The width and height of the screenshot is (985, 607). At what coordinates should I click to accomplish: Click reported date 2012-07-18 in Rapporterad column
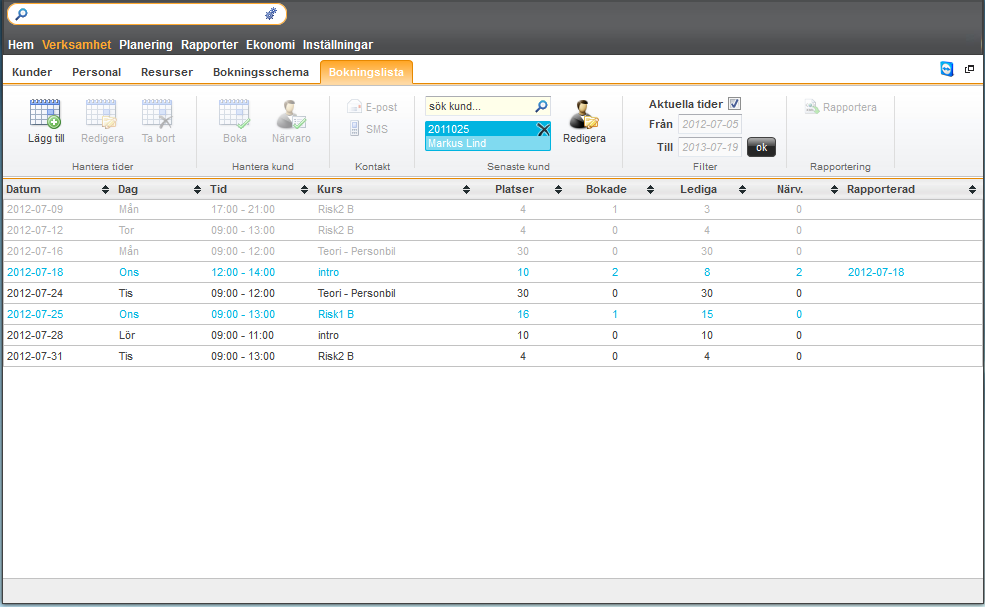click(x=876, y=272)
